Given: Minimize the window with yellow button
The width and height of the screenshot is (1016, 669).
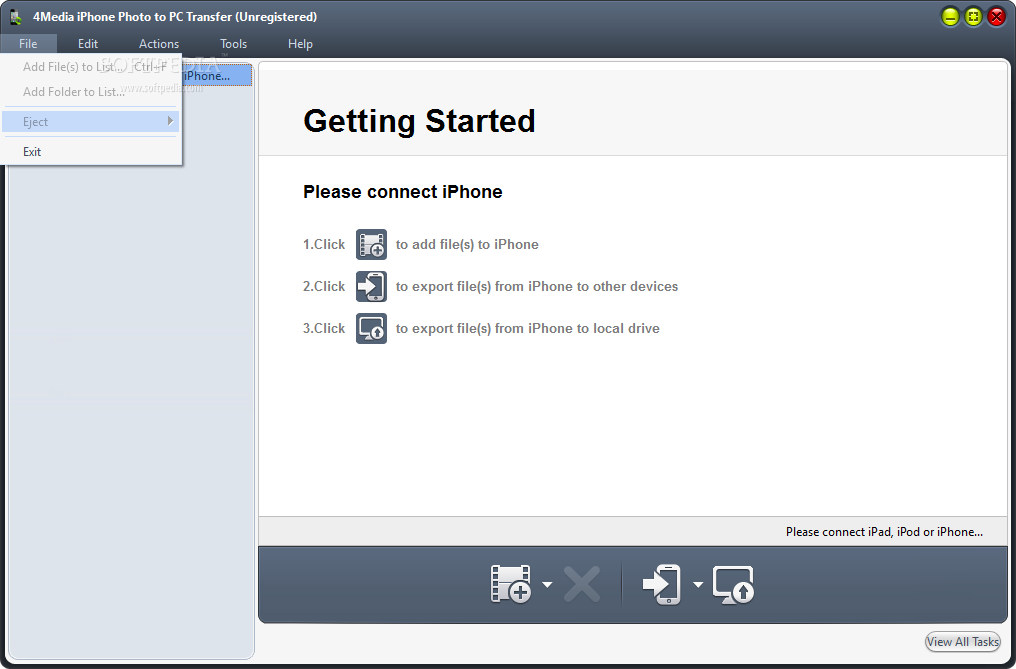Looking at the screenshot, I should tap(951, 17).
